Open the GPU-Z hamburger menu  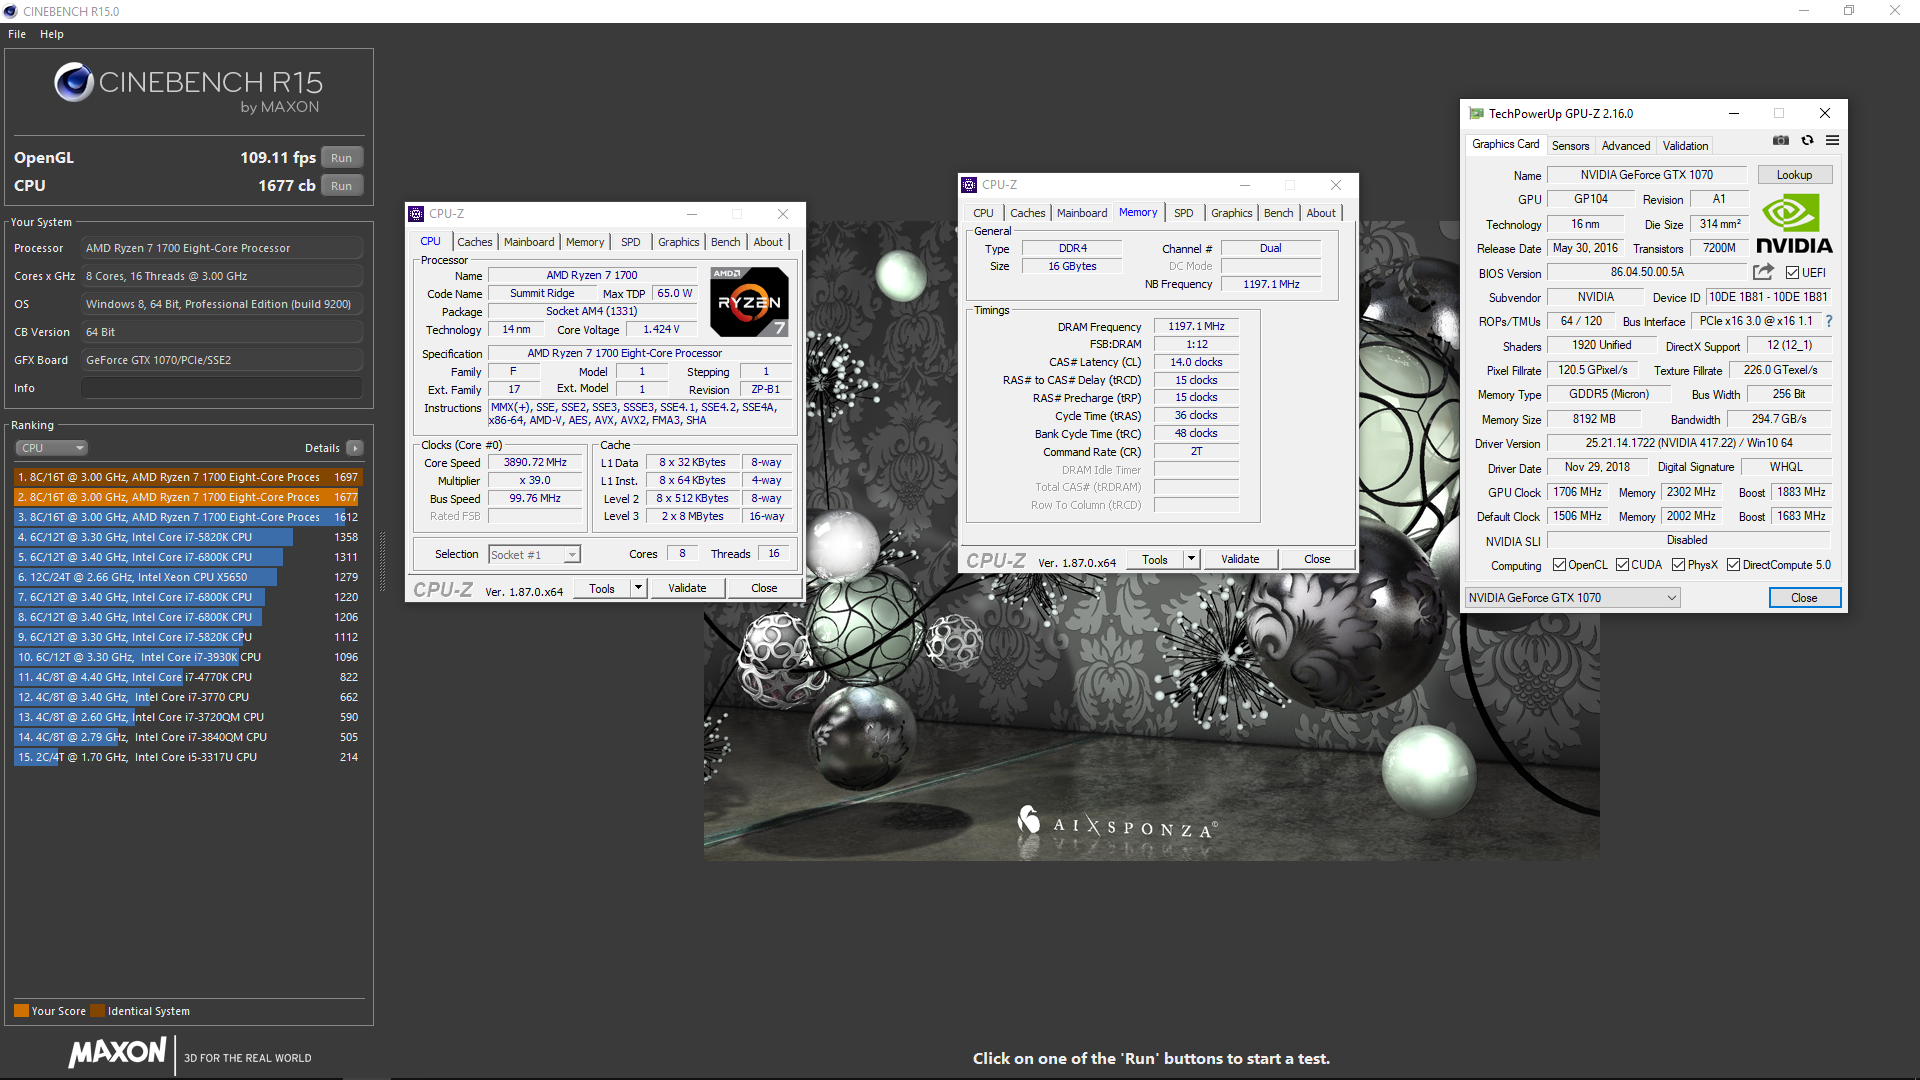point(1832,141)
